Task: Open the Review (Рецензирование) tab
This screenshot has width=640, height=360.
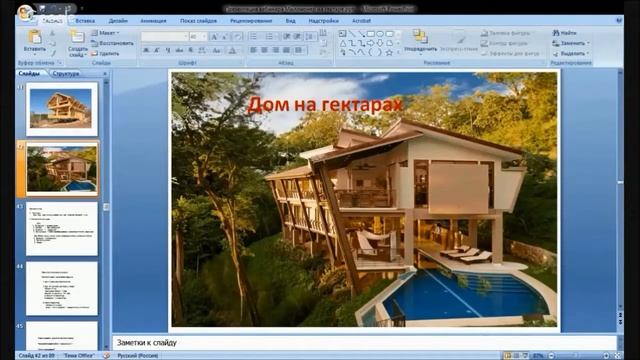Action: point(251,20)
